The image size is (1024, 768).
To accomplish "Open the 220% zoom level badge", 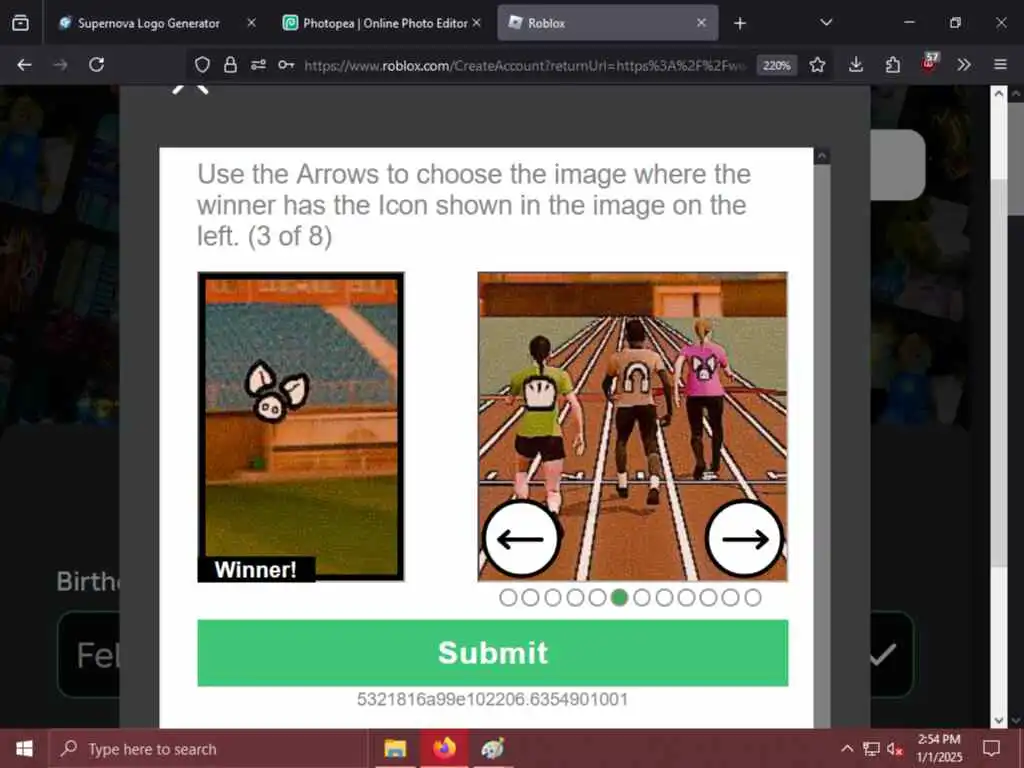I will pyautogui.click(x=776, y=65).
